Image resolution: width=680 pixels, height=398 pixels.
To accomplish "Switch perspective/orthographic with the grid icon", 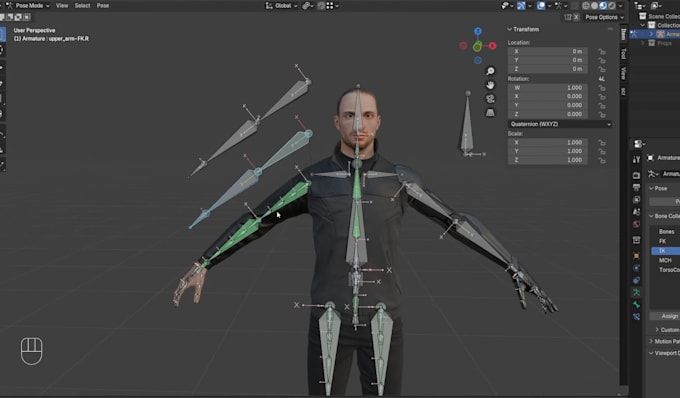I will (x=490, y=113).
